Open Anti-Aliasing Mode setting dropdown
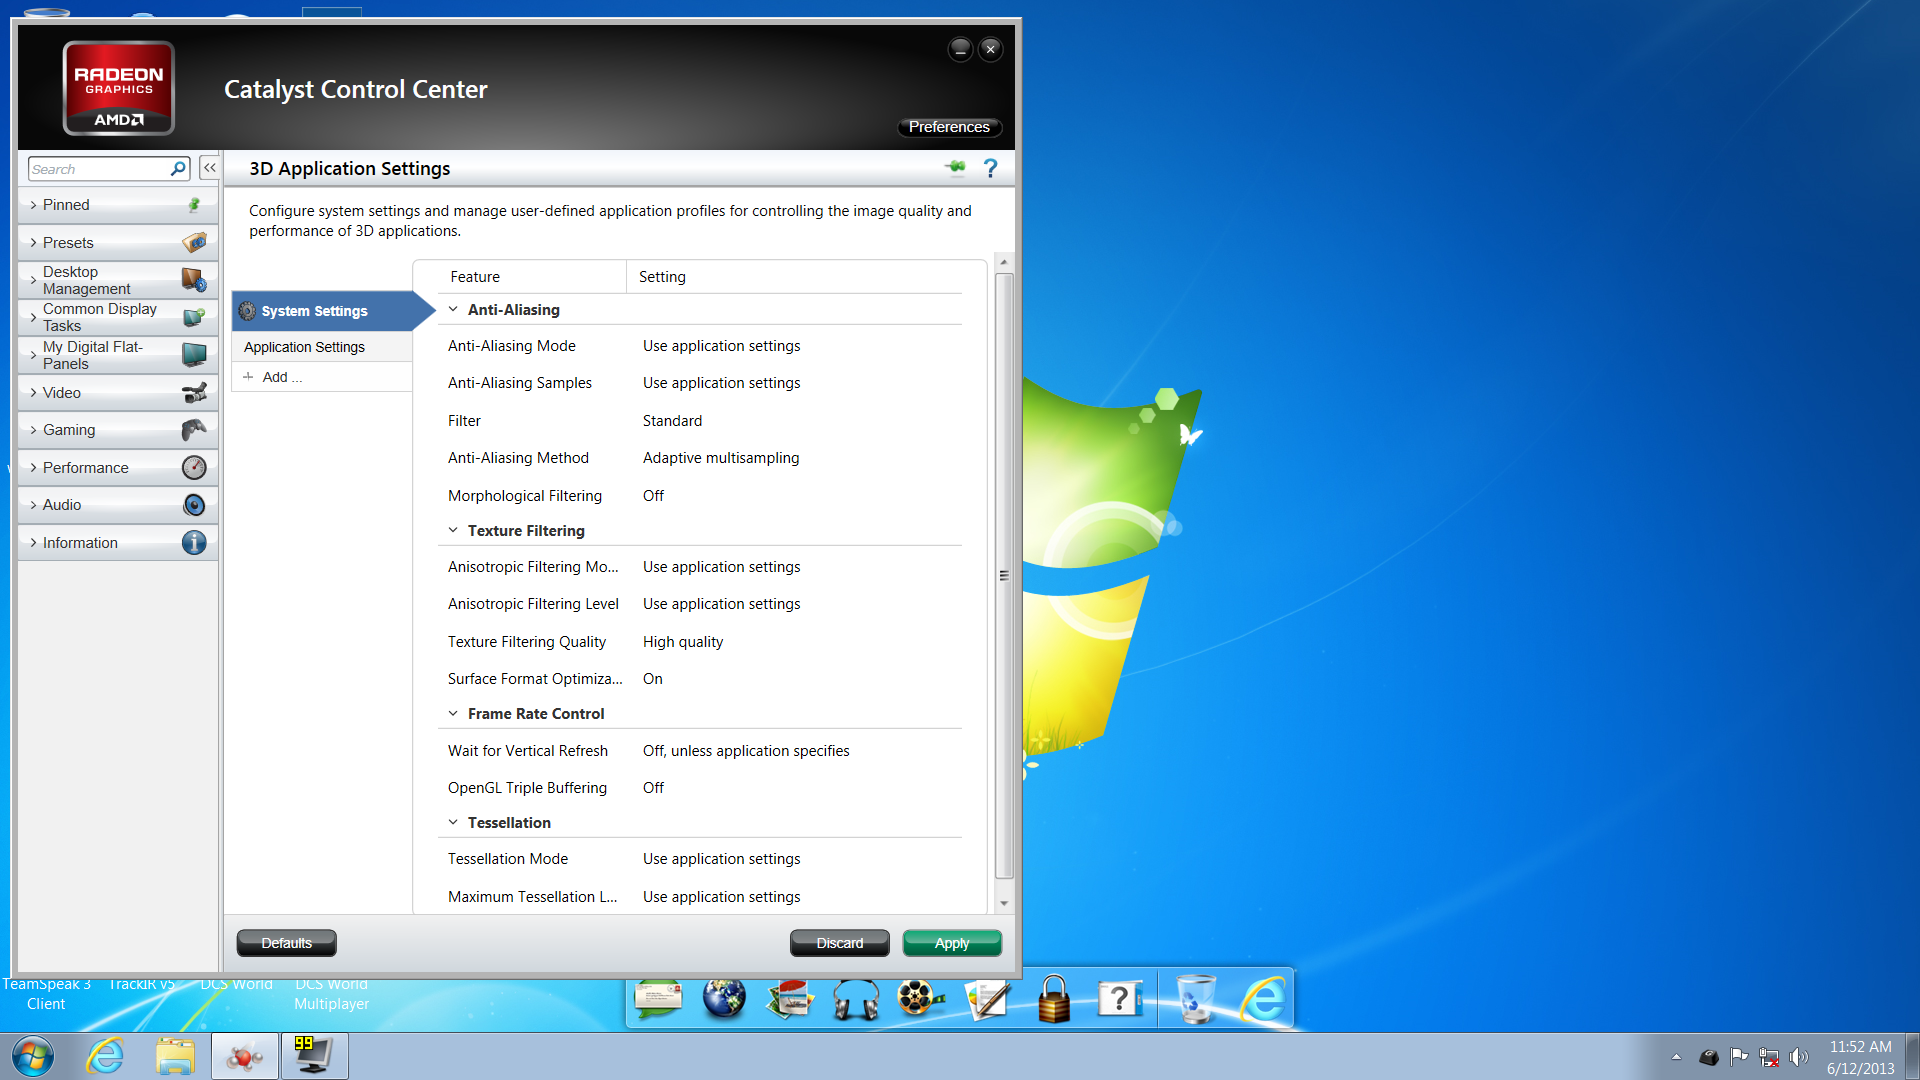1920x1080 pixels. point(721,346)
